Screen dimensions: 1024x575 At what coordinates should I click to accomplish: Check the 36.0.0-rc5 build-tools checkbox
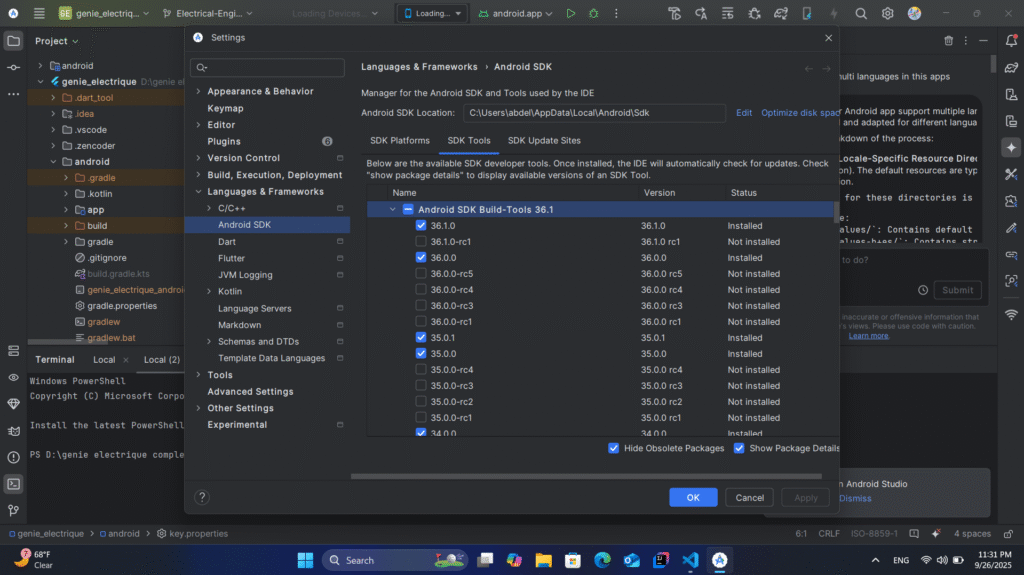pyautogui.click(x=421, y=274)
